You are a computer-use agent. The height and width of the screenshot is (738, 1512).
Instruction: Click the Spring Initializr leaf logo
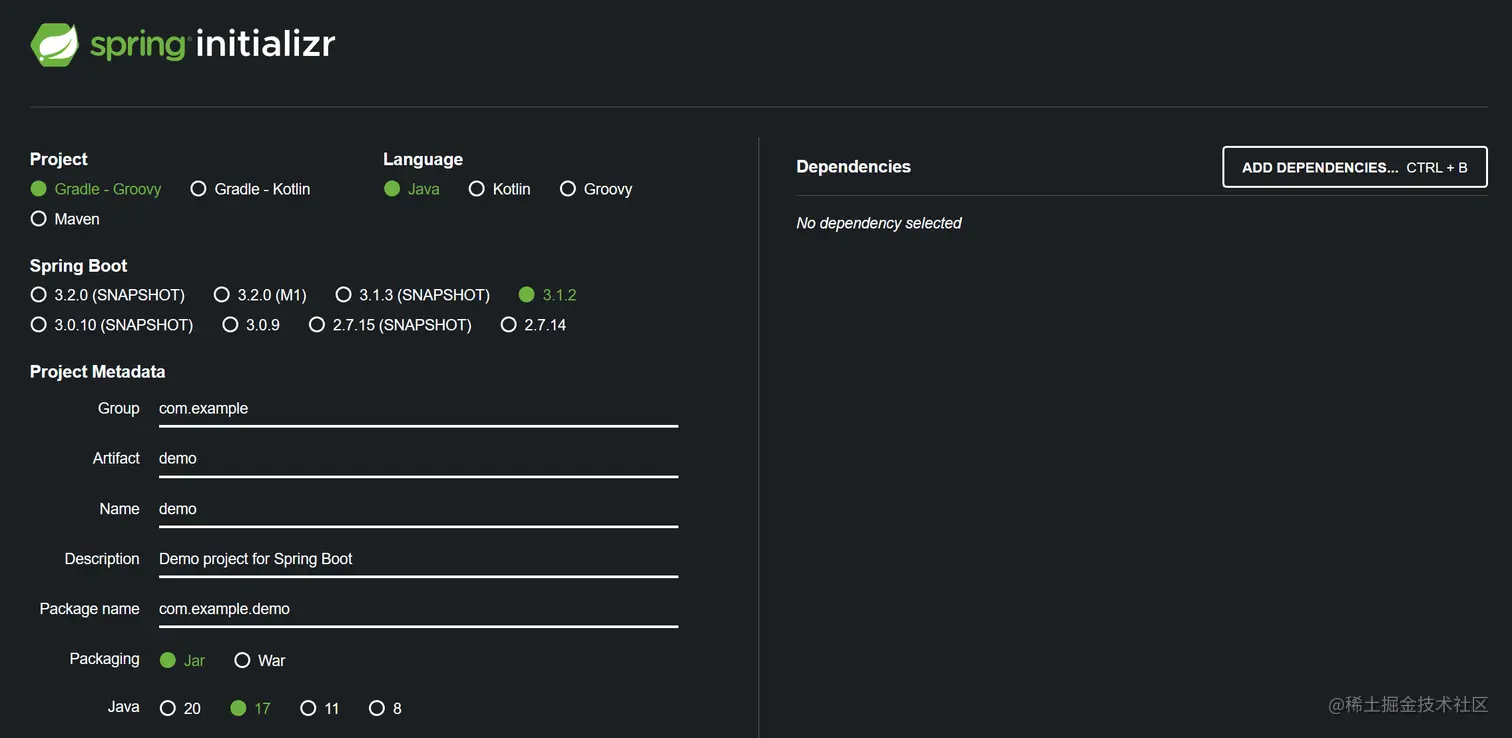click(55, 44)
